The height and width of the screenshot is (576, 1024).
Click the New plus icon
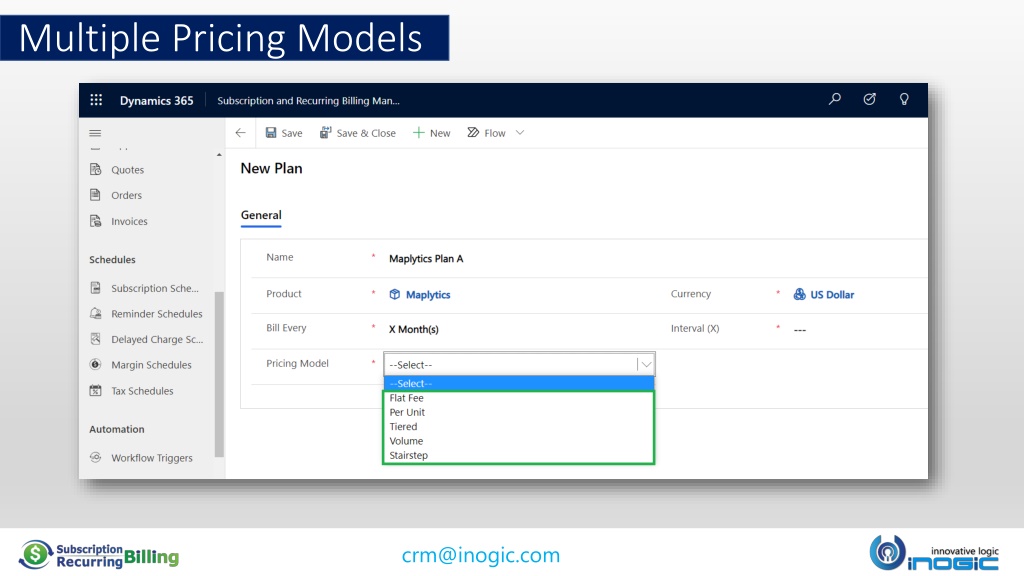point(419,133)
